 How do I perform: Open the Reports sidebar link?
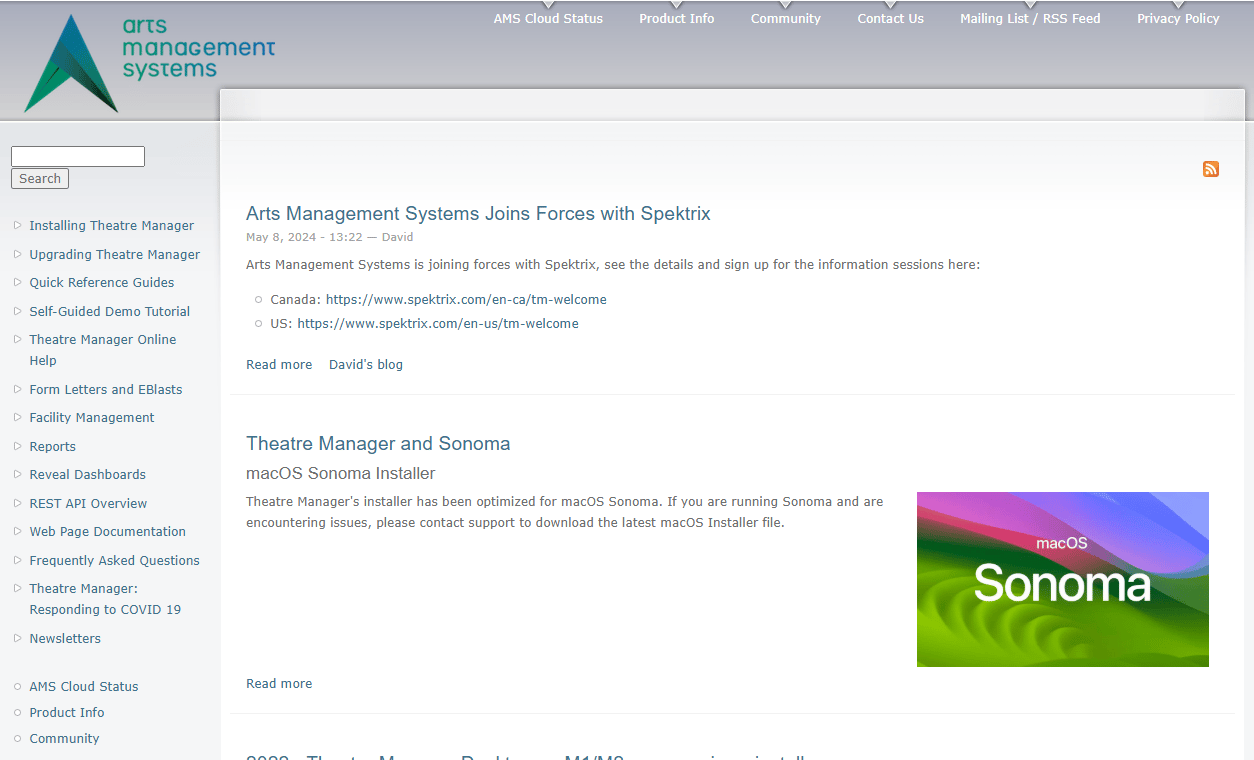point(53,446)
